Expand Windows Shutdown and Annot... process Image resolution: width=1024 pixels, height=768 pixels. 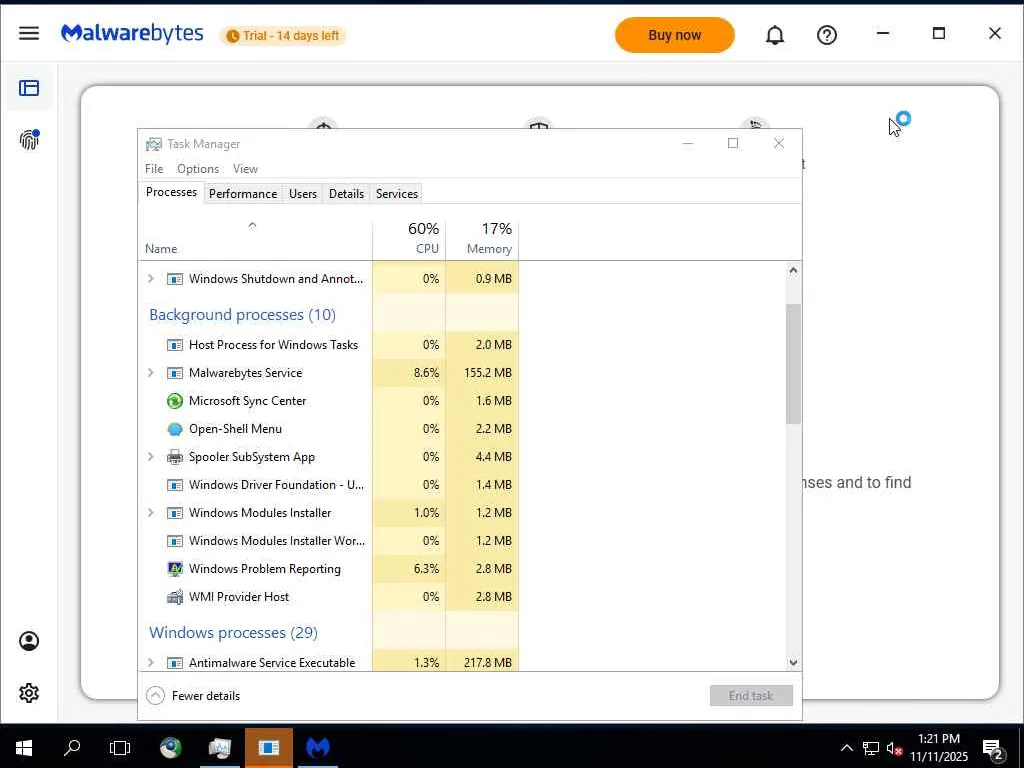pos(151,278)
